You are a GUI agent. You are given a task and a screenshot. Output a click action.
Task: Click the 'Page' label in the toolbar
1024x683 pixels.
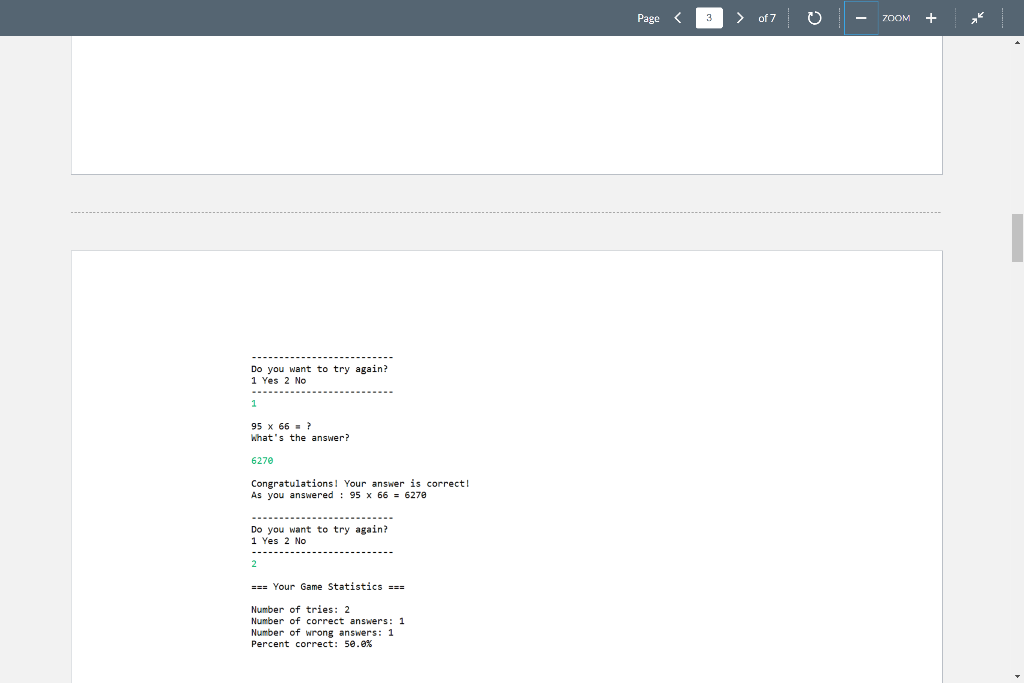click(647, 18)
